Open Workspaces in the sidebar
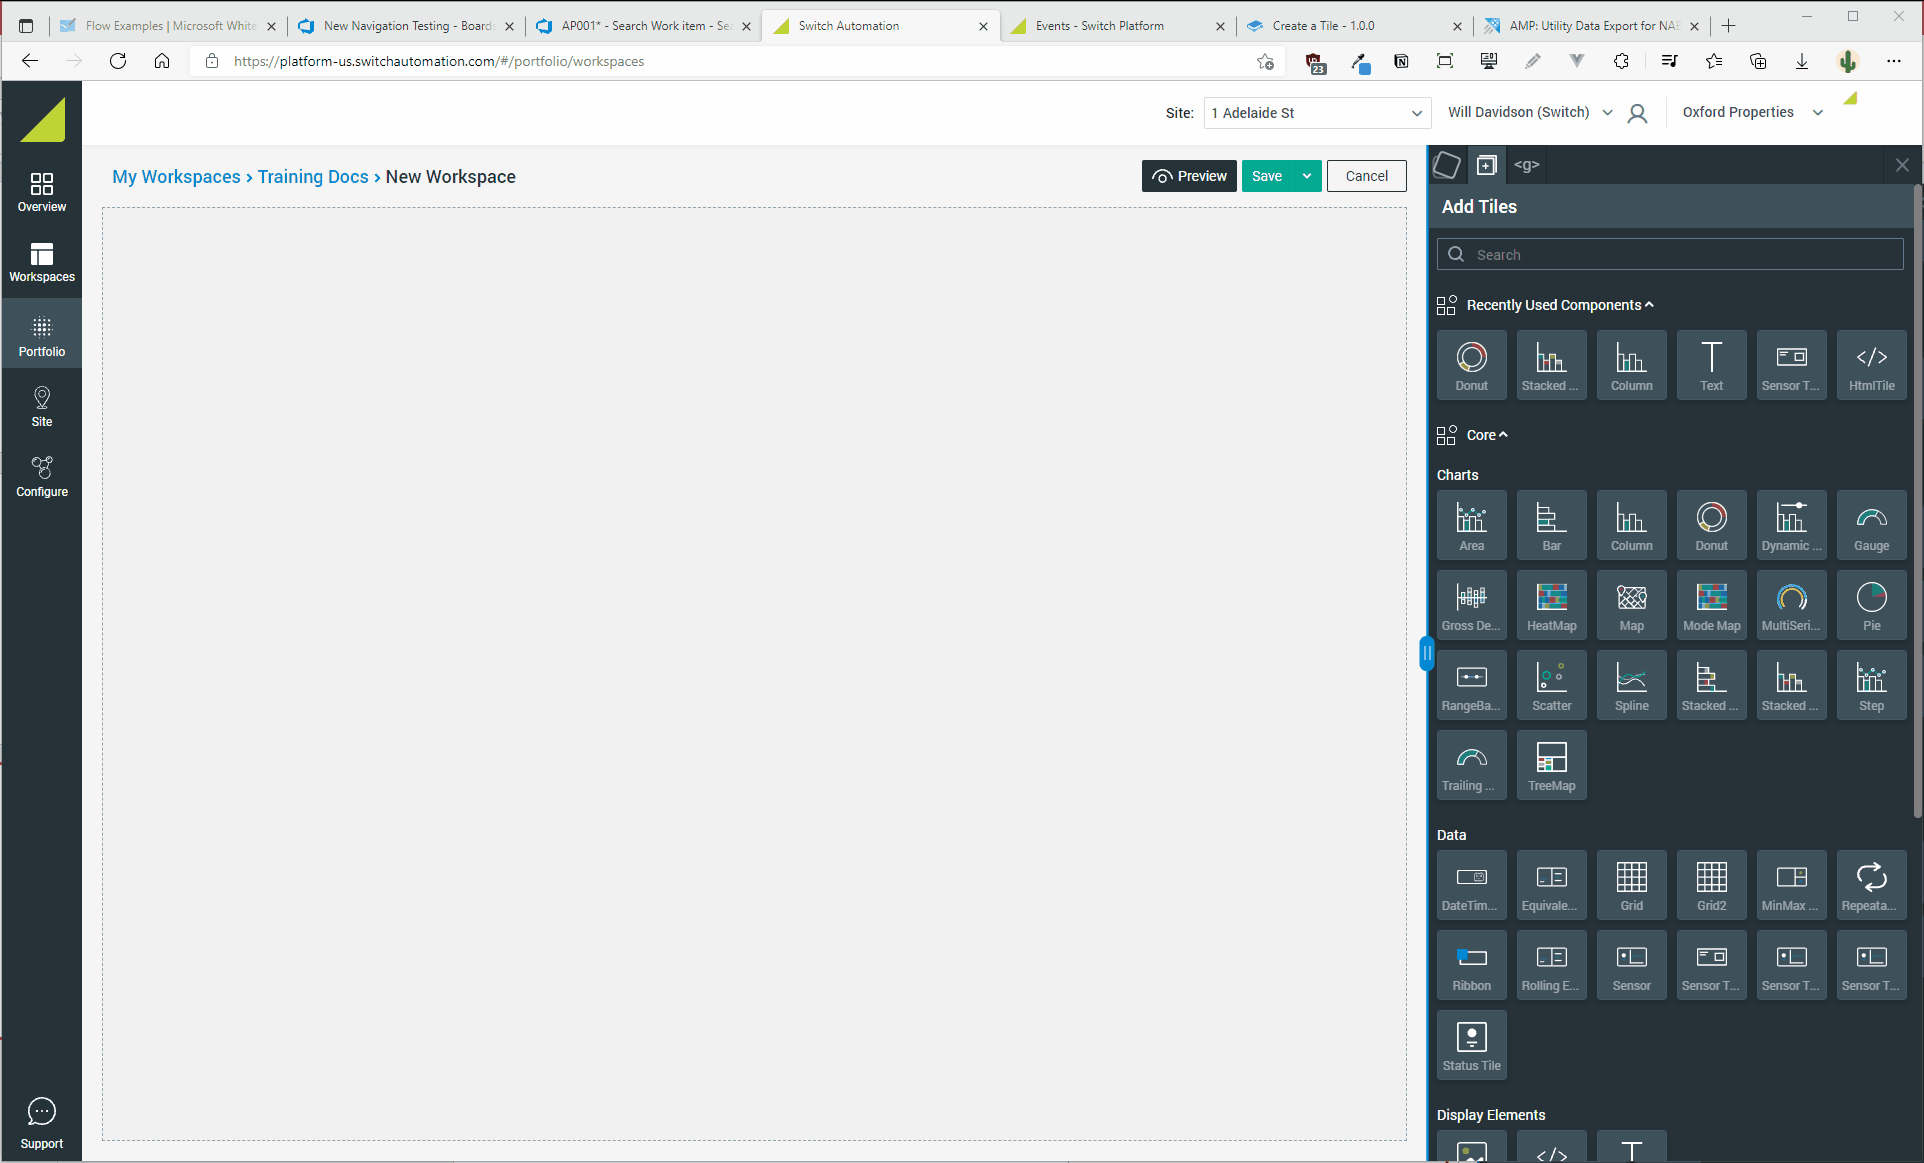The width and height of the screenshot is (1924, 1163). point(42,262)
